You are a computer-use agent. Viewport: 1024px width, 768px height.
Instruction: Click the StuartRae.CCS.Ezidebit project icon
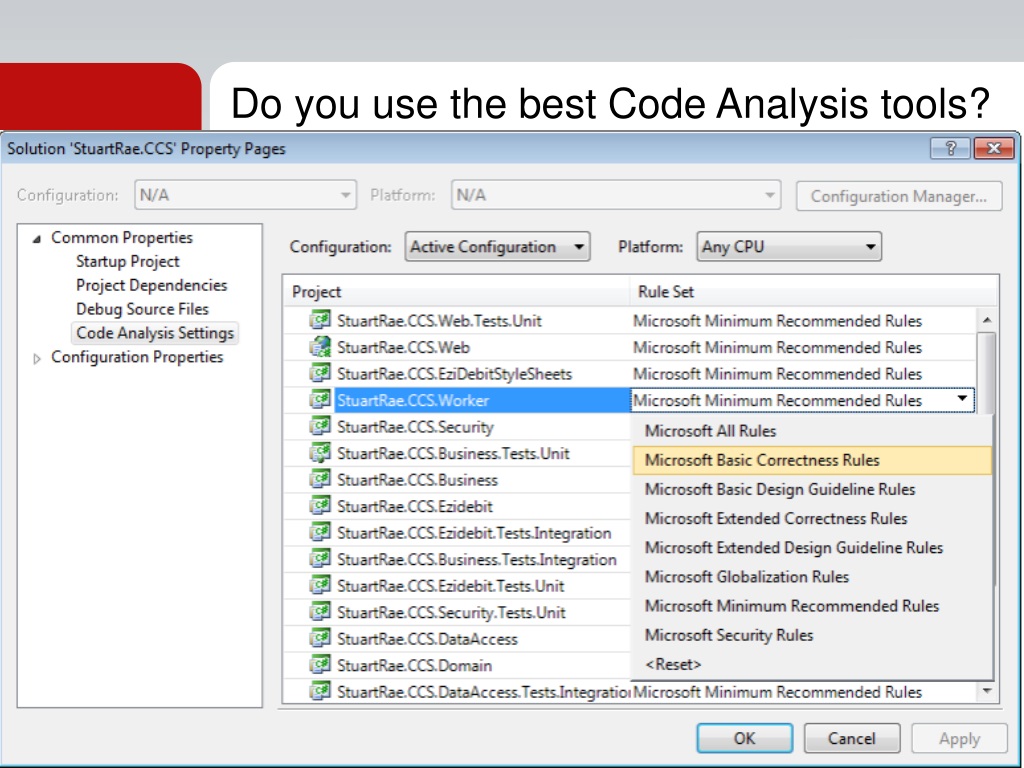point(320,505)
